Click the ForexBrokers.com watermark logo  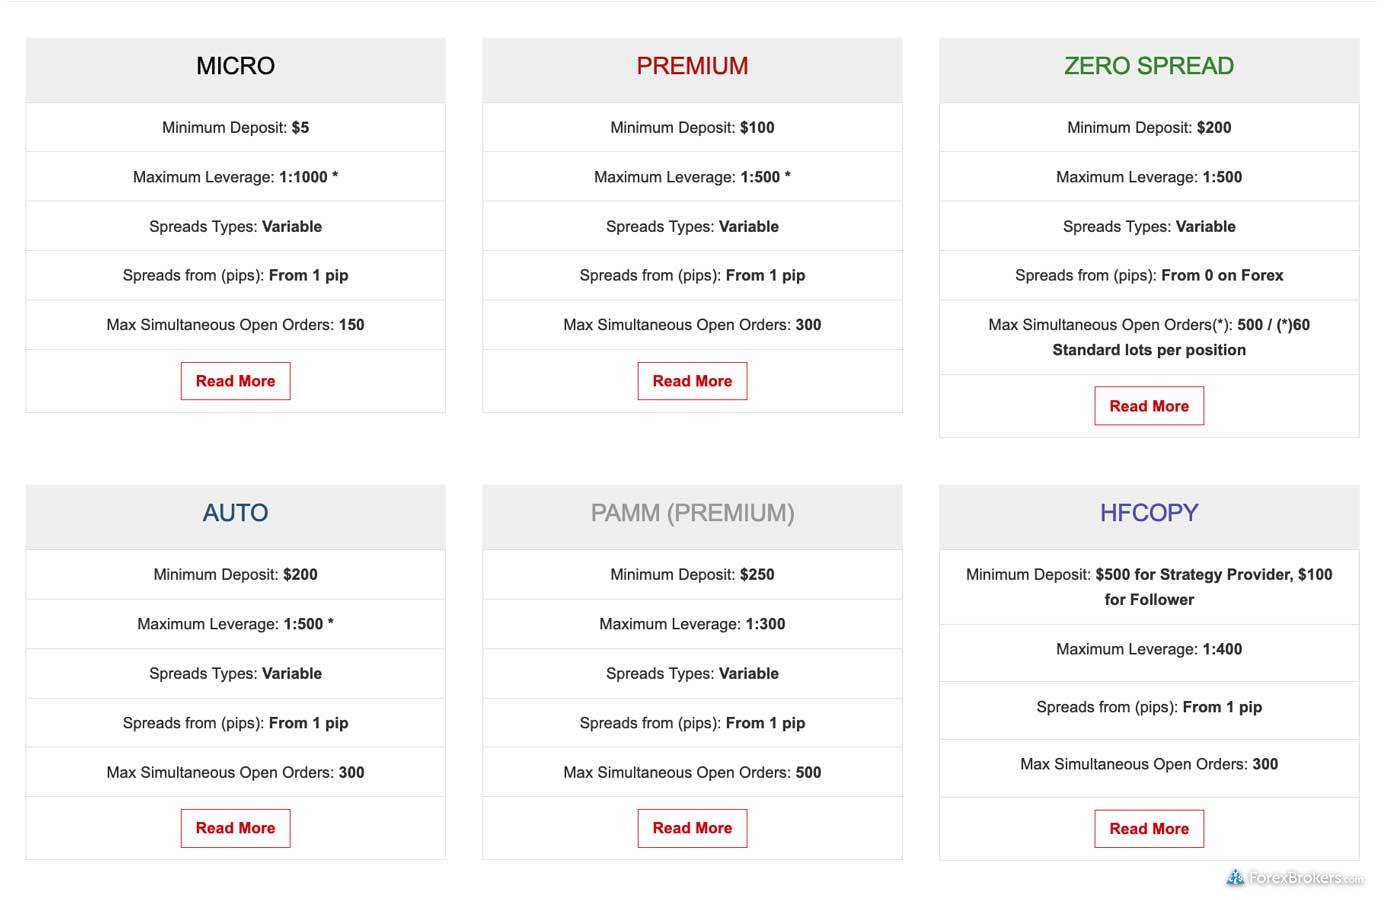click(1294, 878)
